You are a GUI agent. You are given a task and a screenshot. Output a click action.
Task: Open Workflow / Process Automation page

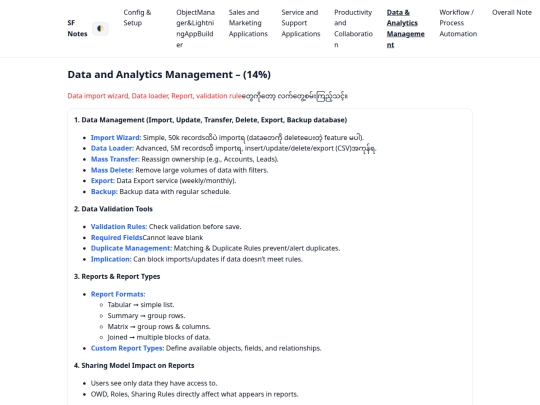(x=458, y=23)
